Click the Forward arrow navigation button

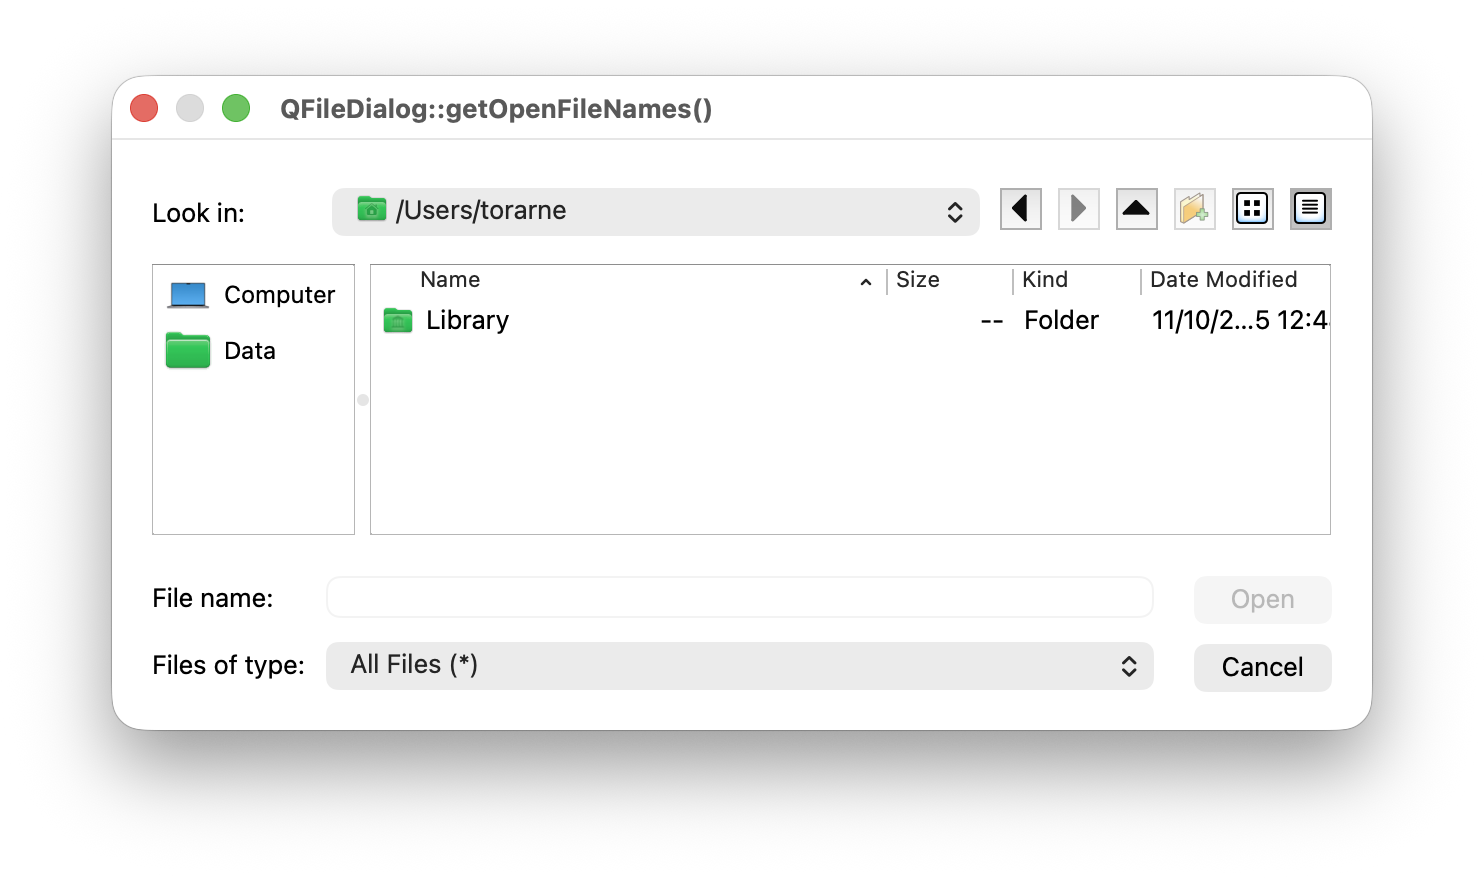(1078, 209)
